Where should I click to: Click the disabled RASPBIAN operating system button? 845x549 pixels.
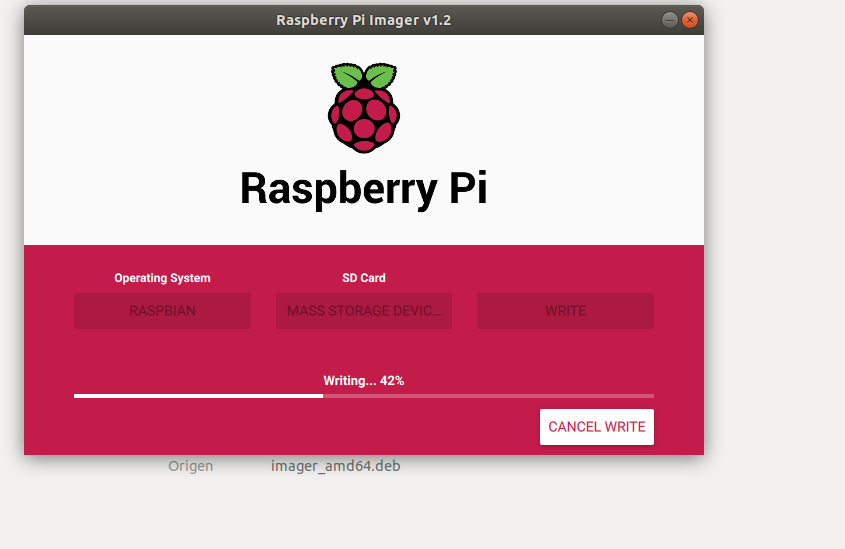tap(162, 311)
